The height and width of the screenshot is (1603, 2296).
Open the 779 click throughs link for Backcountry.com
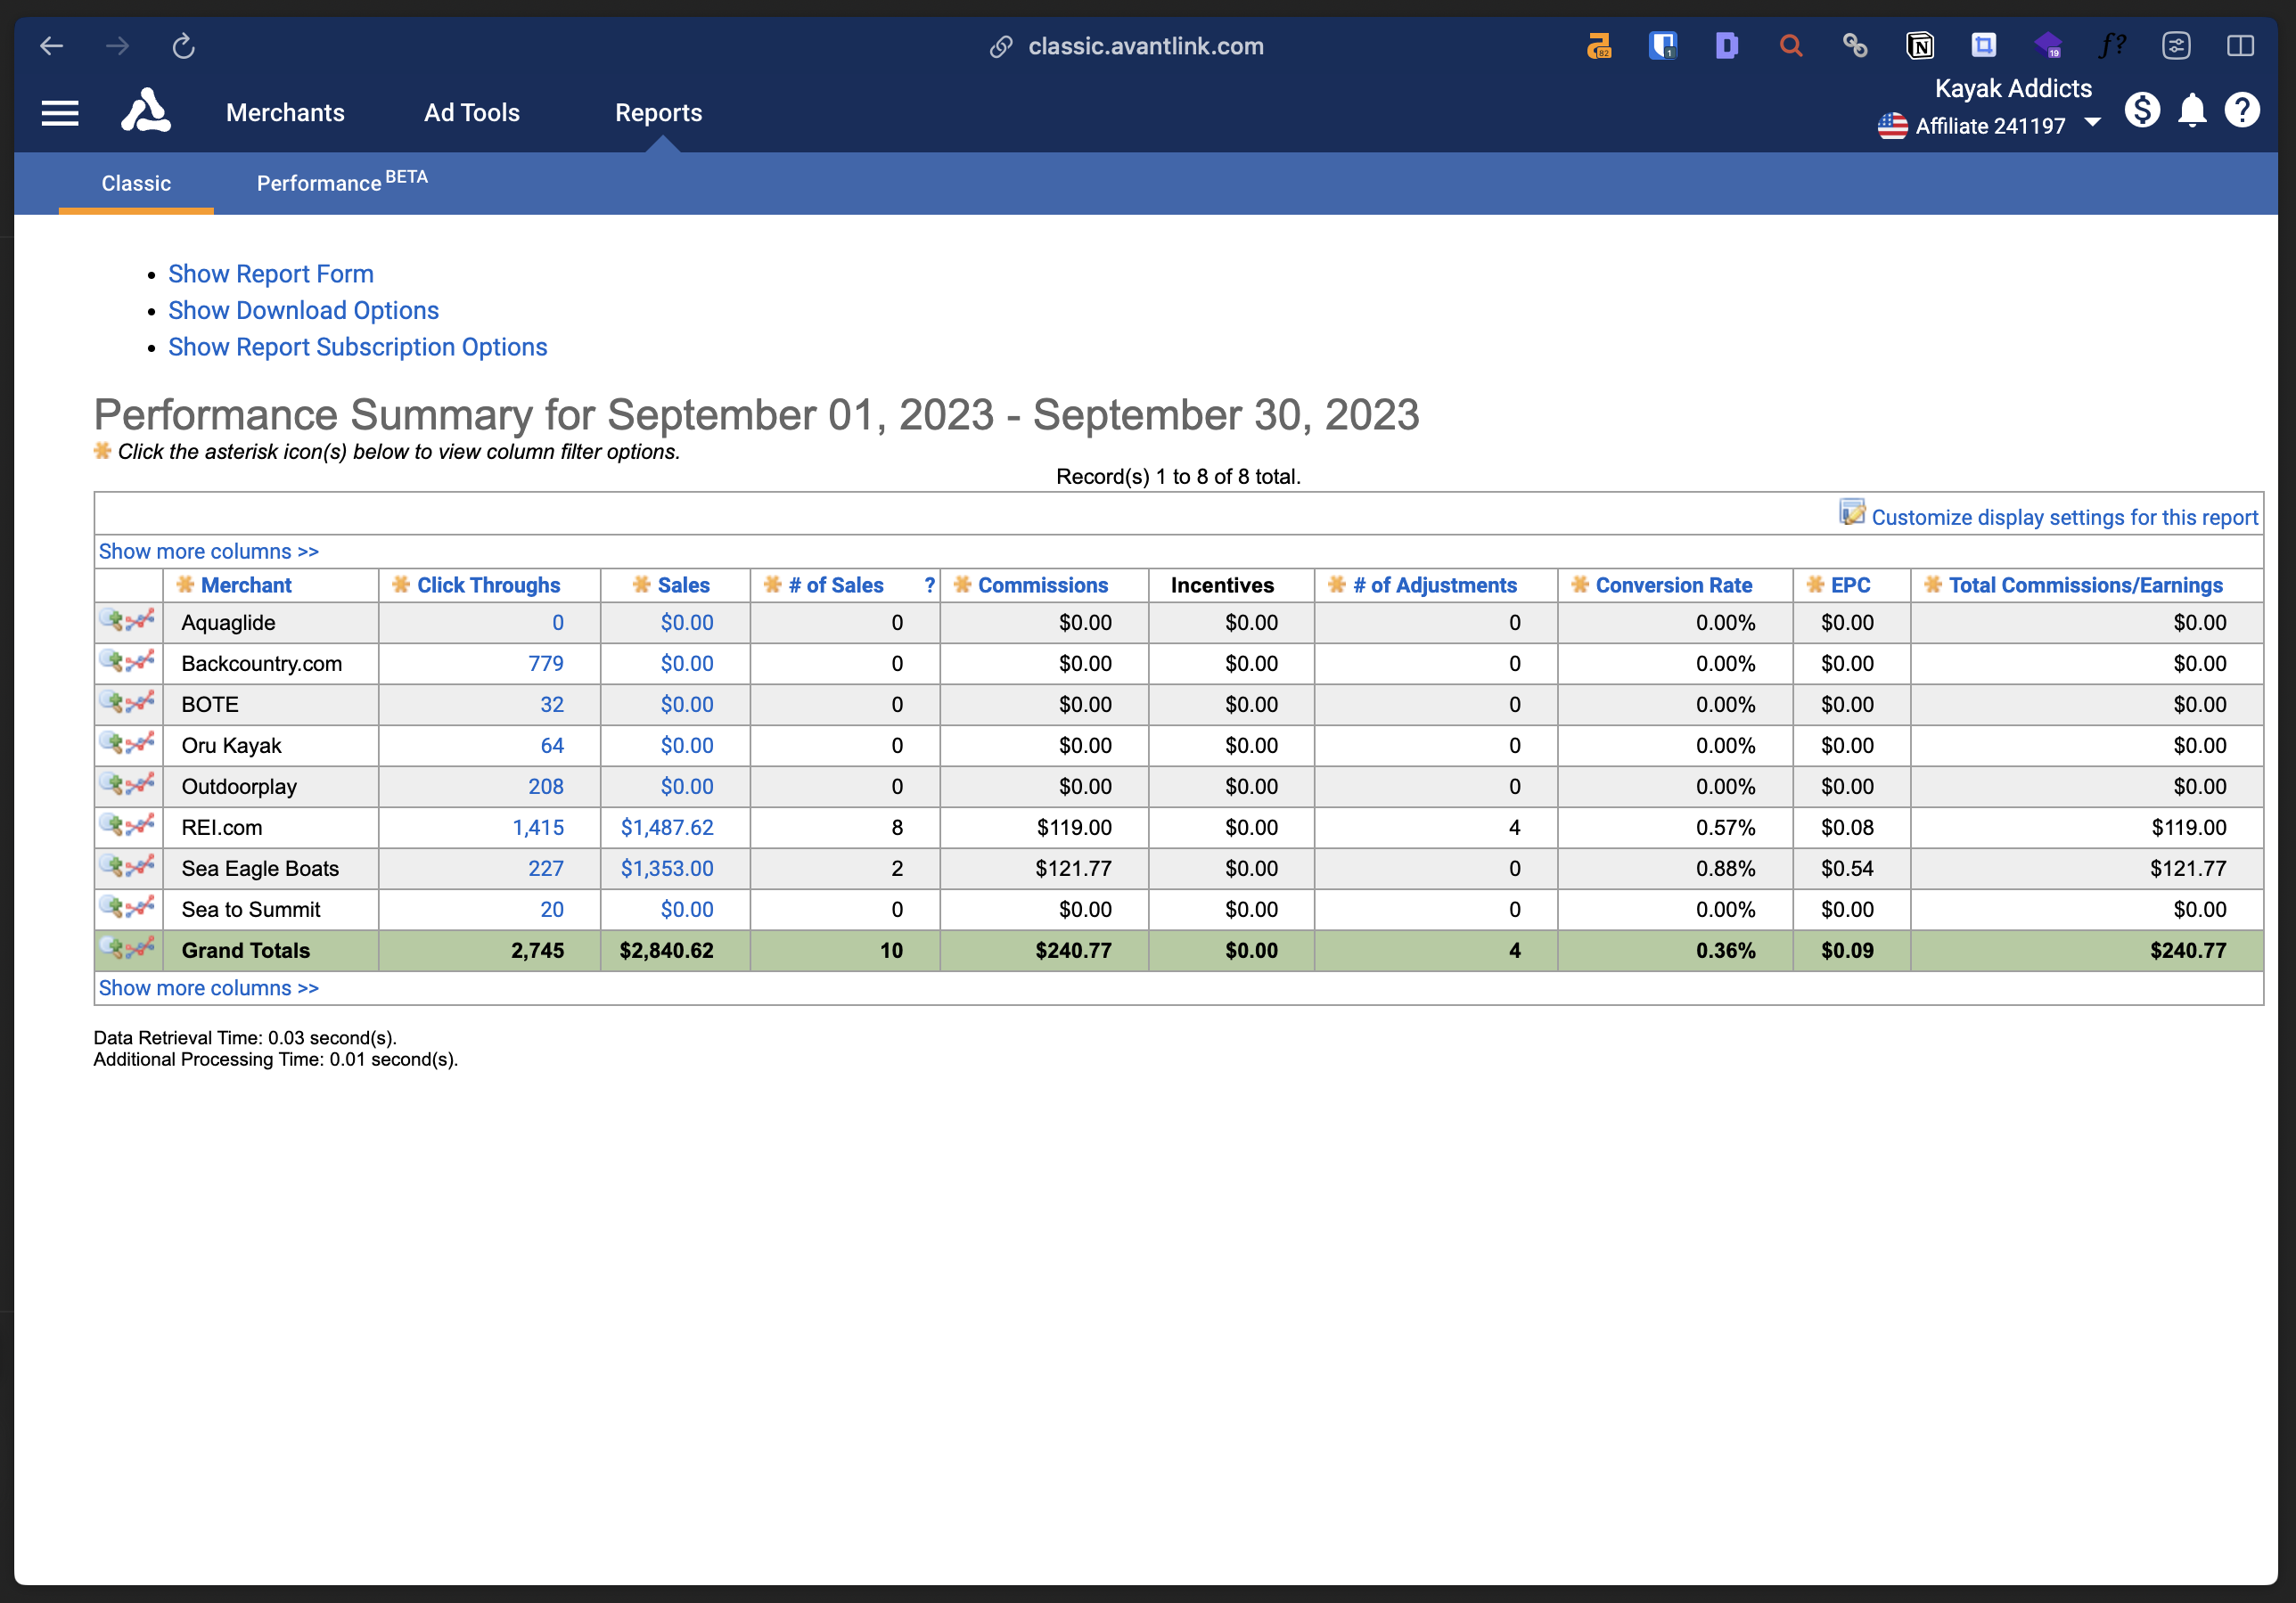point(546,664)
